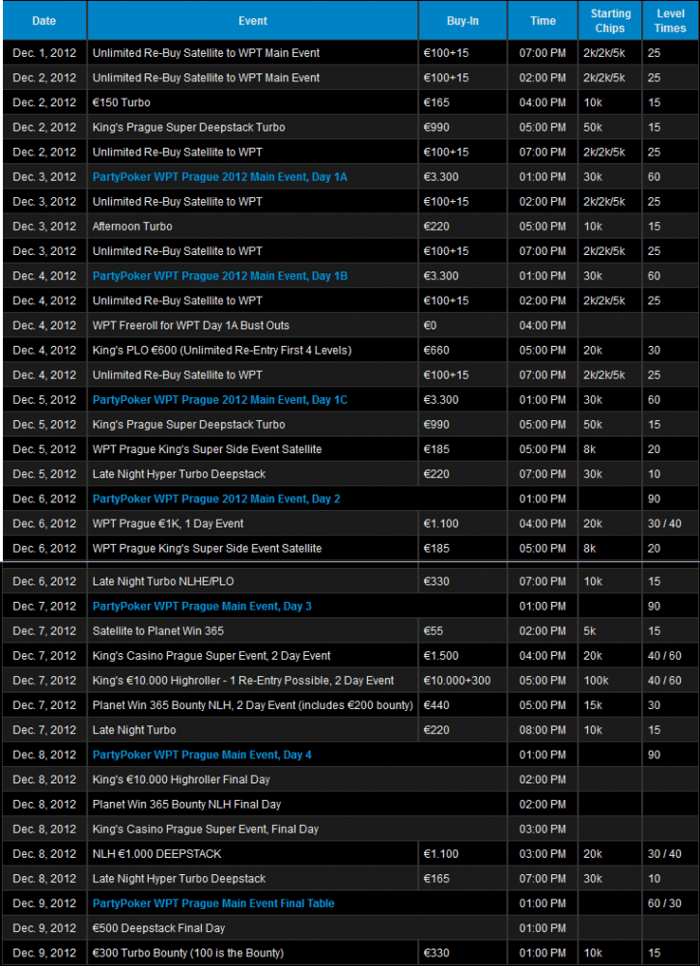Viewport: 700px width, 966px height.
Task: Click the €1.500 buy-in cell
Action: (463, 656)
